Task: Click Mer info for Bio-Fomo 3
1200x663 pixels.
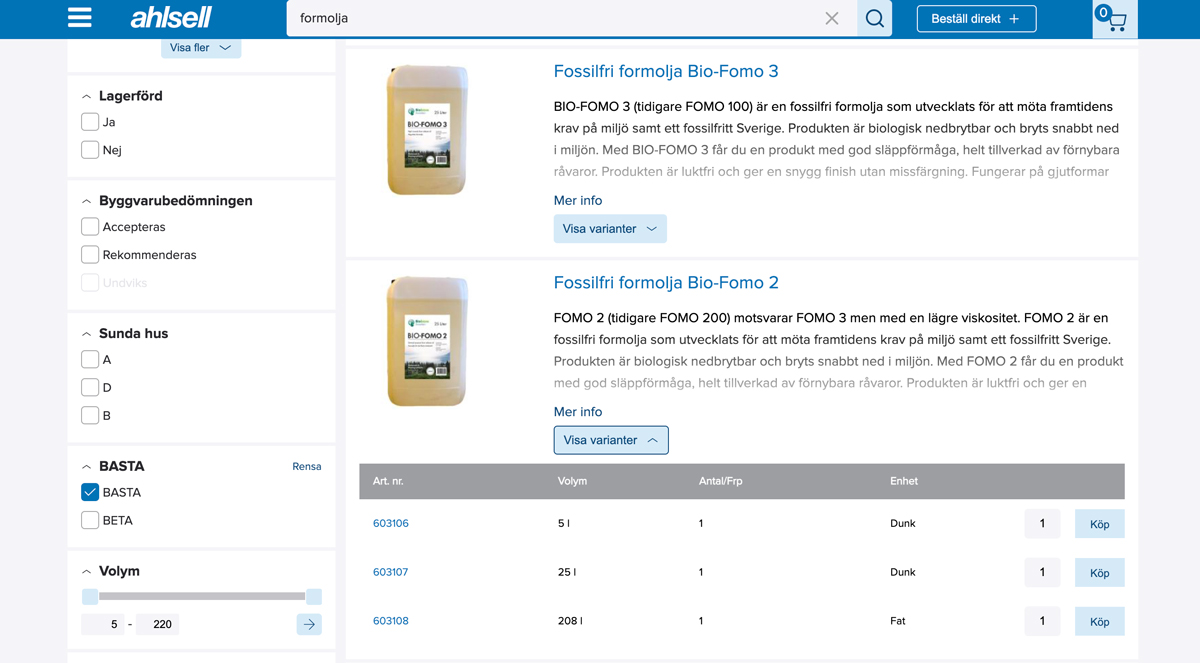Action: [x=578, y=200]
